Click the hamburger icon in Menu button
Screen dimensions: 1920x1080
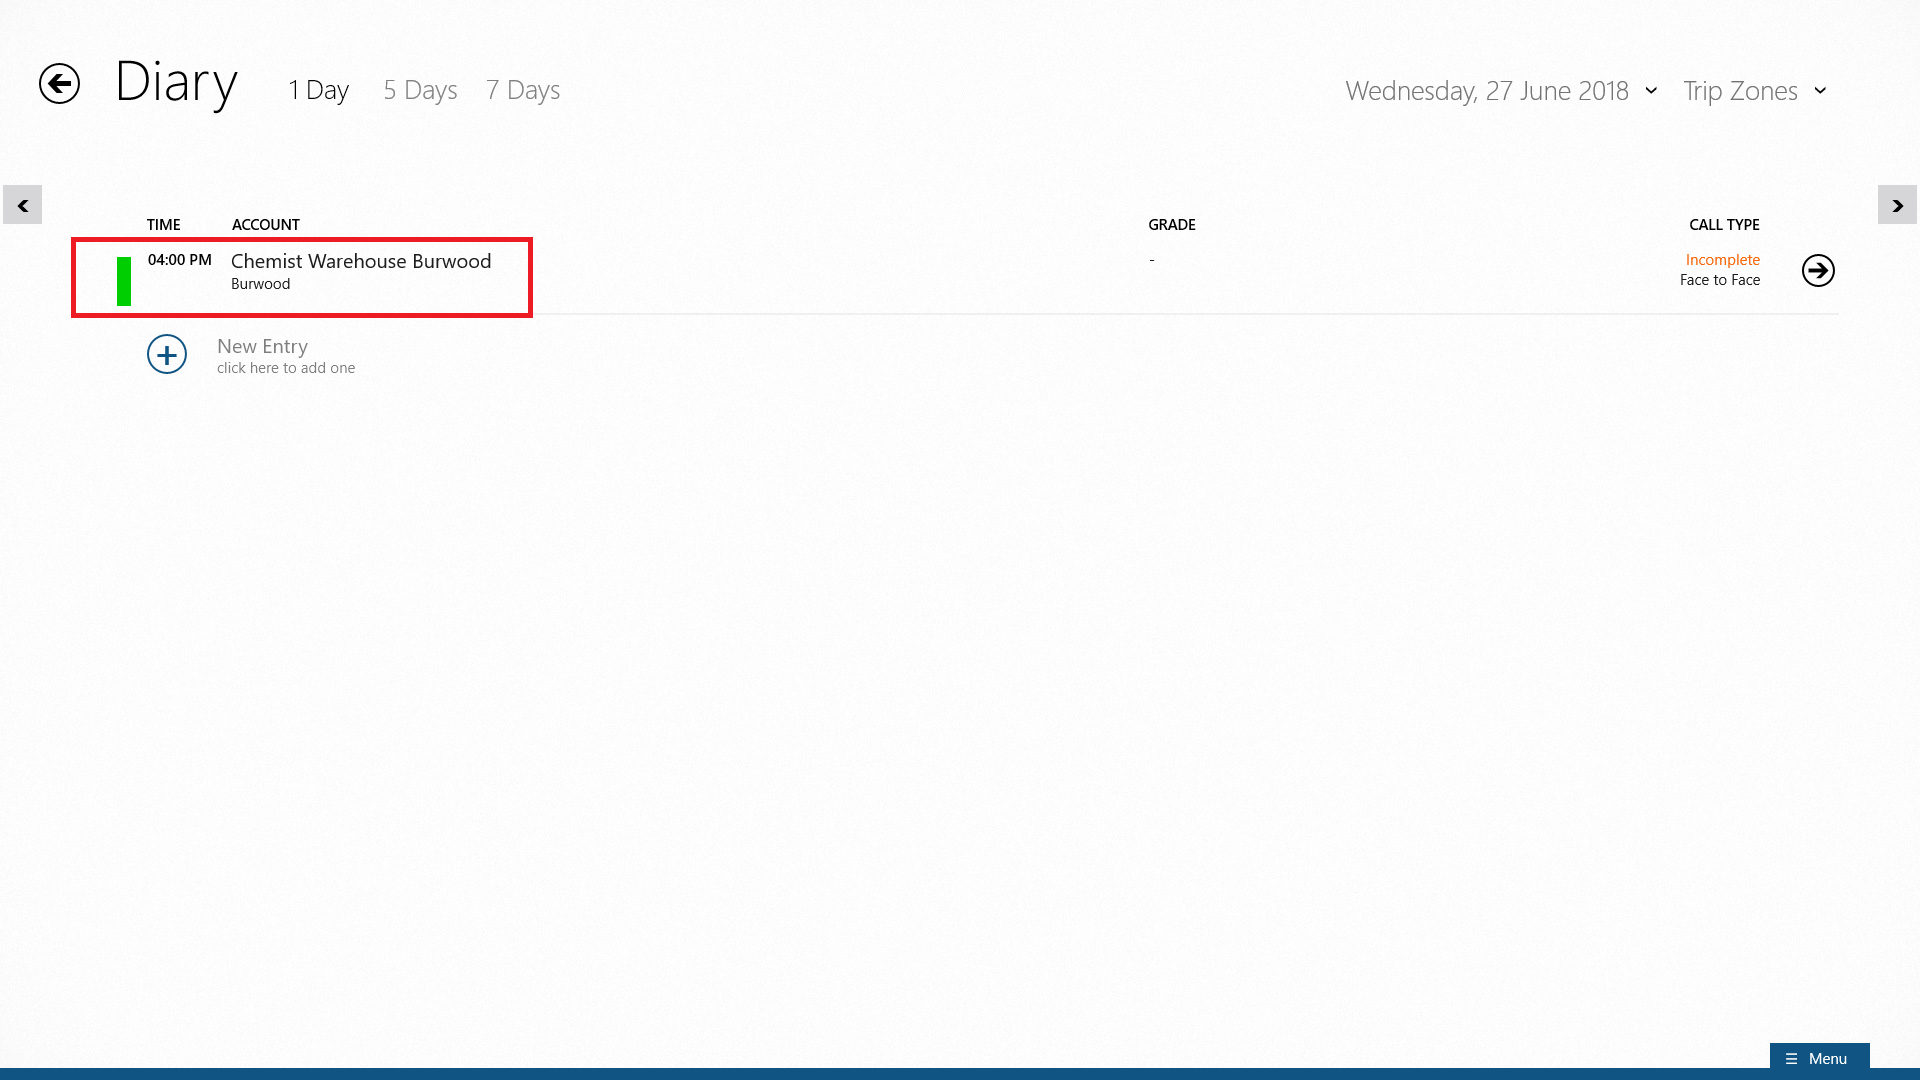(x=1791, y=1058)
